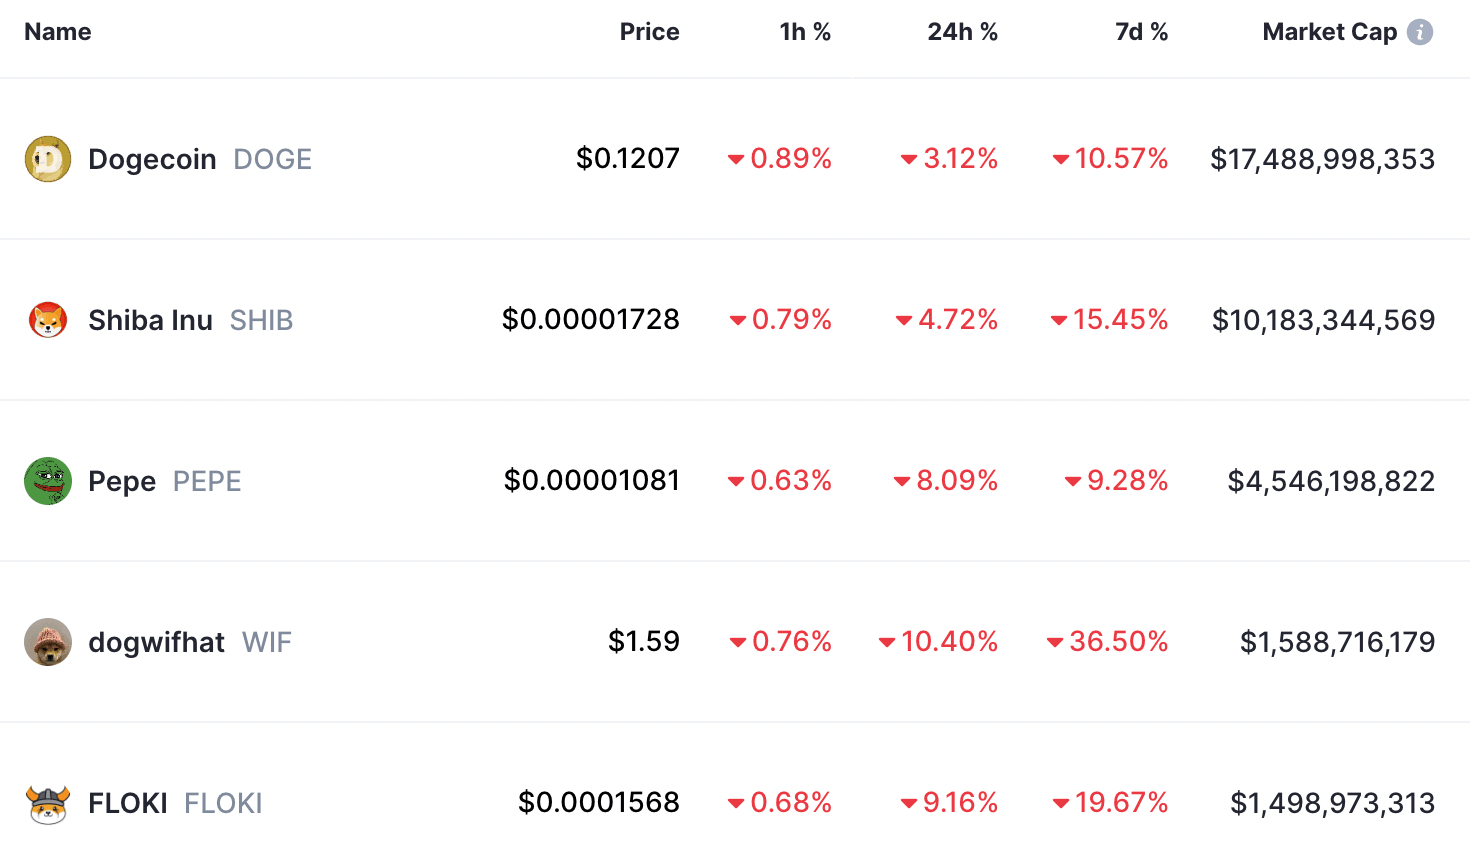Viewport: 1470px width, 862px height.
Task: Open the Shiba Inu name link
Action: (x=150, y=320)
